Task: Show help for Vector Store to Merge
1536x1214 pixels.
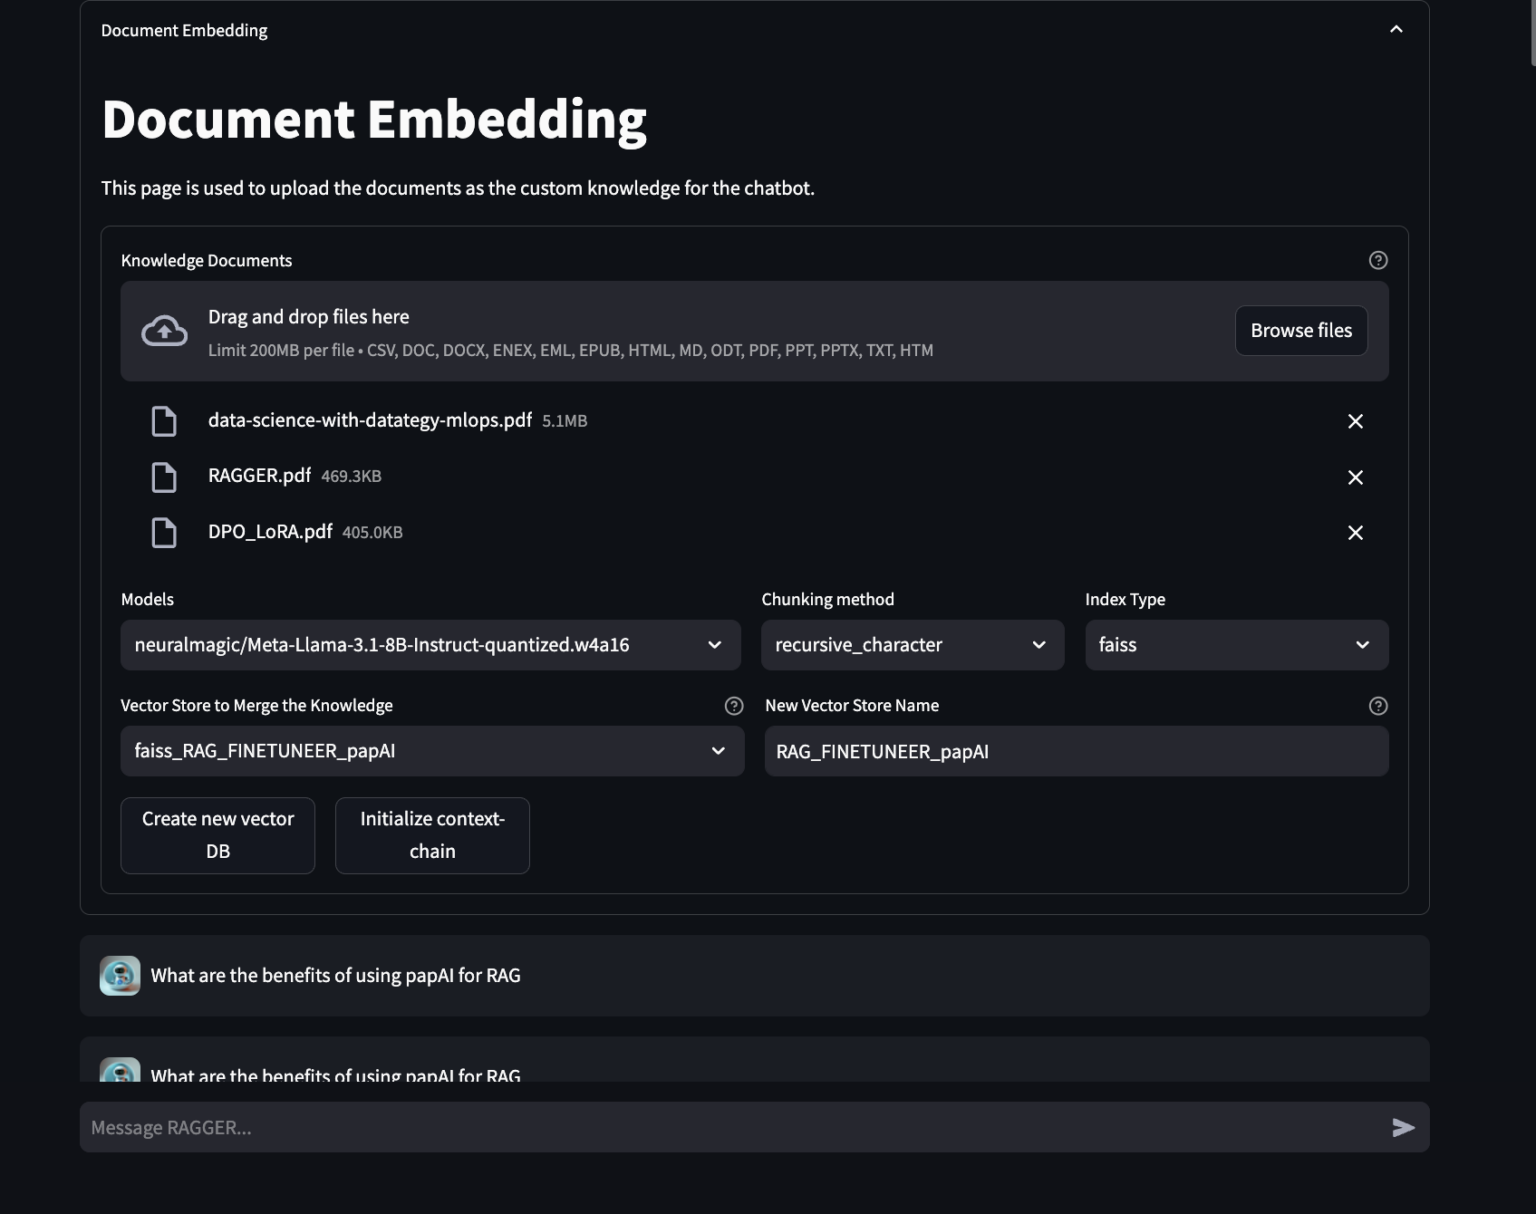Action: point(733,706)
